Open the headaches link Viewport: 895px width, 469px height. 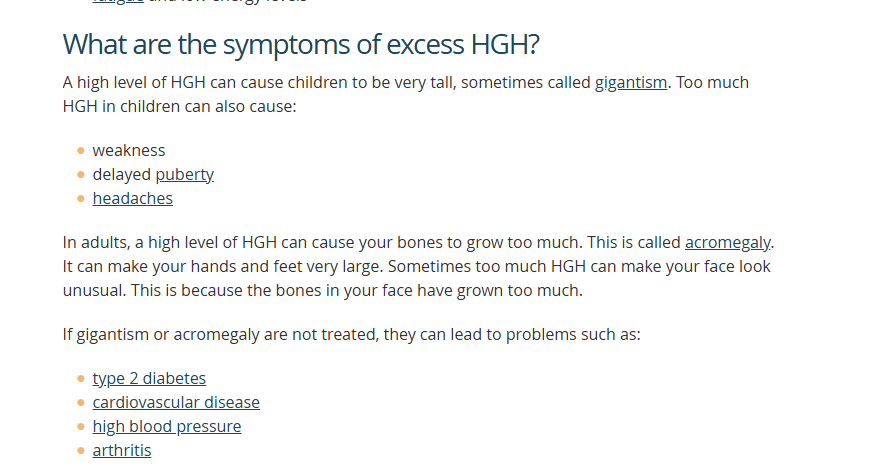tap(132, 198)
